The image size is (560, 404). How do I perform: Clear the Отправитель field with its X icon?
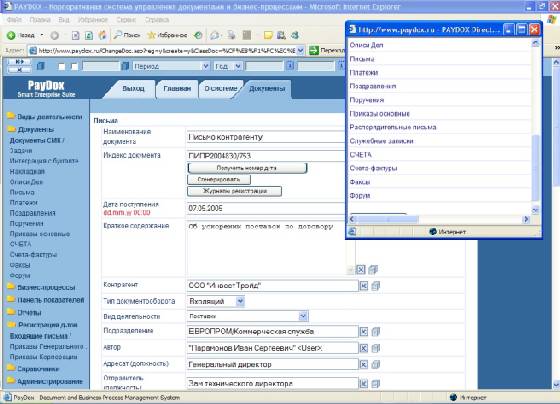[x=364, y=384]
